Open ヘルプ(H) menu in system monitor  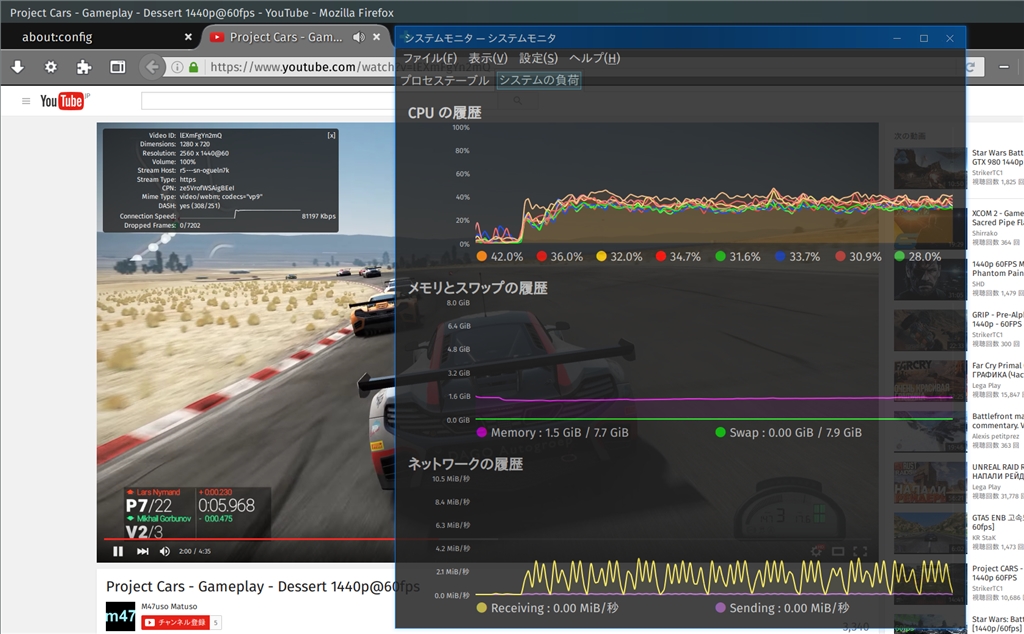594,58
